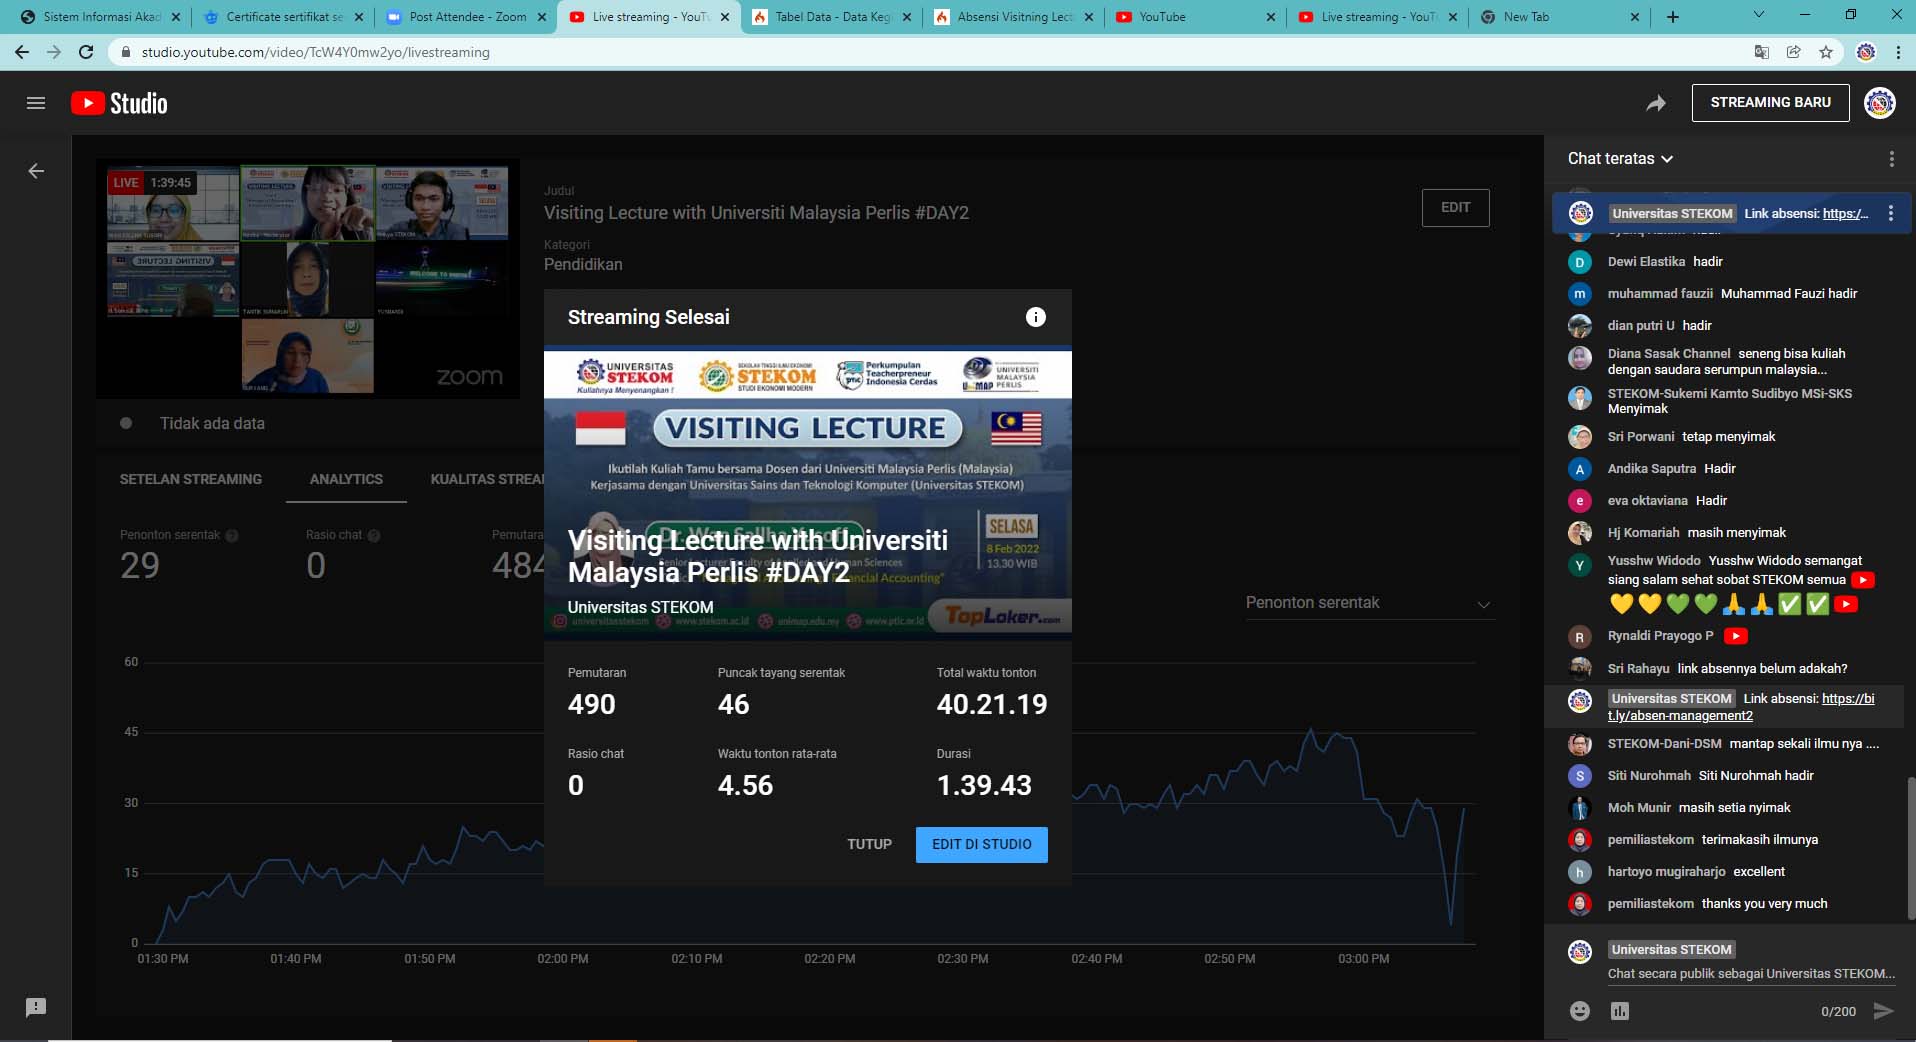Viewport: 1916px width, 1042px height.
Task: Click the Penonton serentak help icon
Action: pyautogui.click(x=232, y=536)
